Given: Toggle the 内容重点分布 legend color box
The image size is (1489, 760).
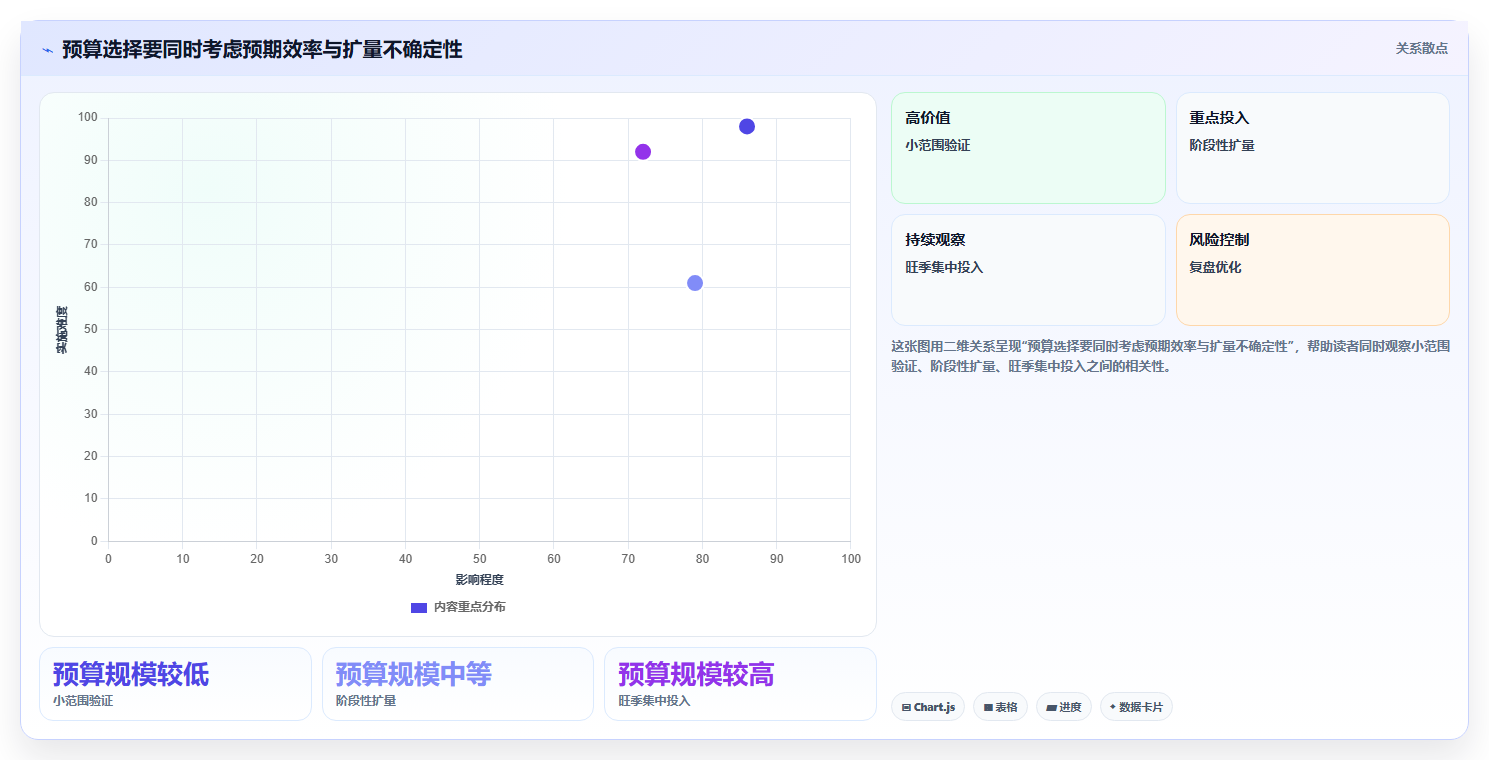Looking at the screenshot, I should pyautogui.click(x=419, y=608).
